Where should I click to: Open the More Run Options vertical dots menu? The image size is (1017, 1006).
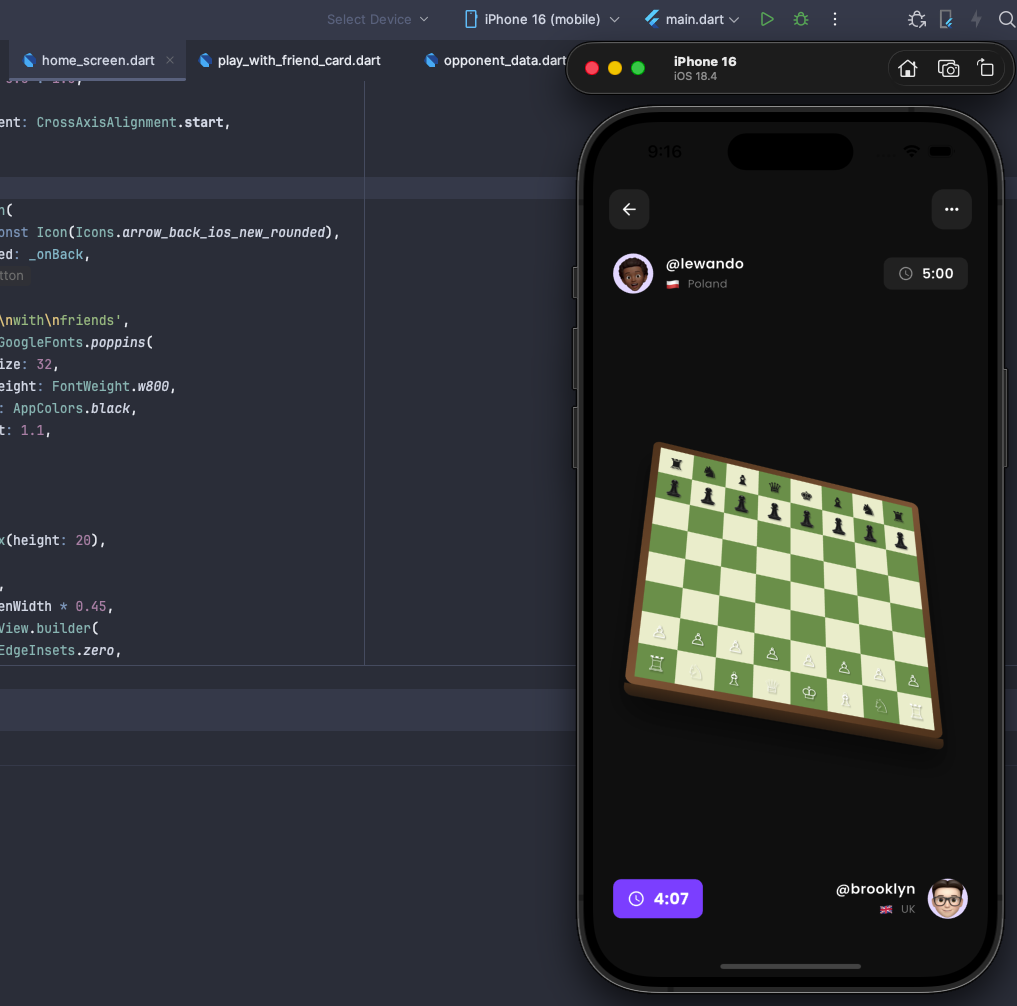(x=835, y=19)
